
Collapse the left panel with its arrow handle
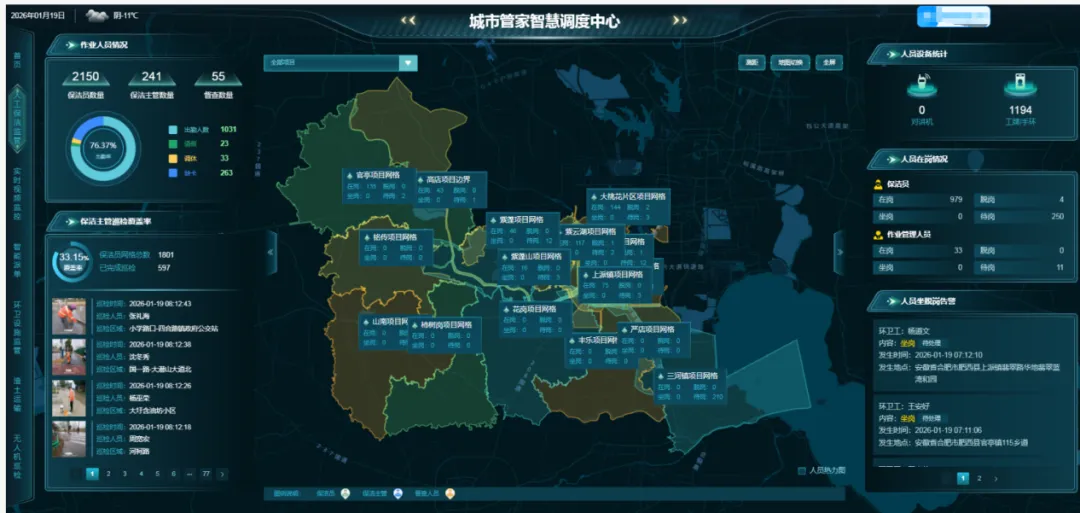pos(269,254)
